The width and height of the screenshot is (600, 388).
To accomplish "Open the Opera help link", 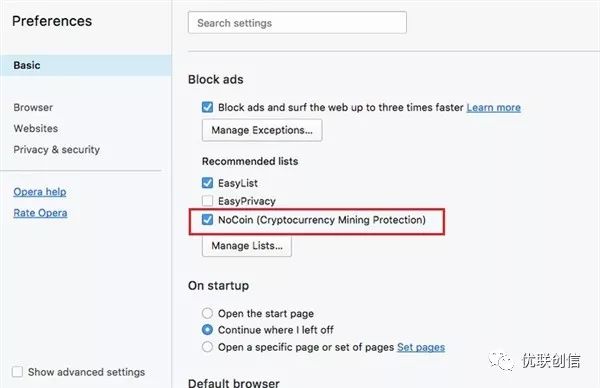I will tap(40, 192).
